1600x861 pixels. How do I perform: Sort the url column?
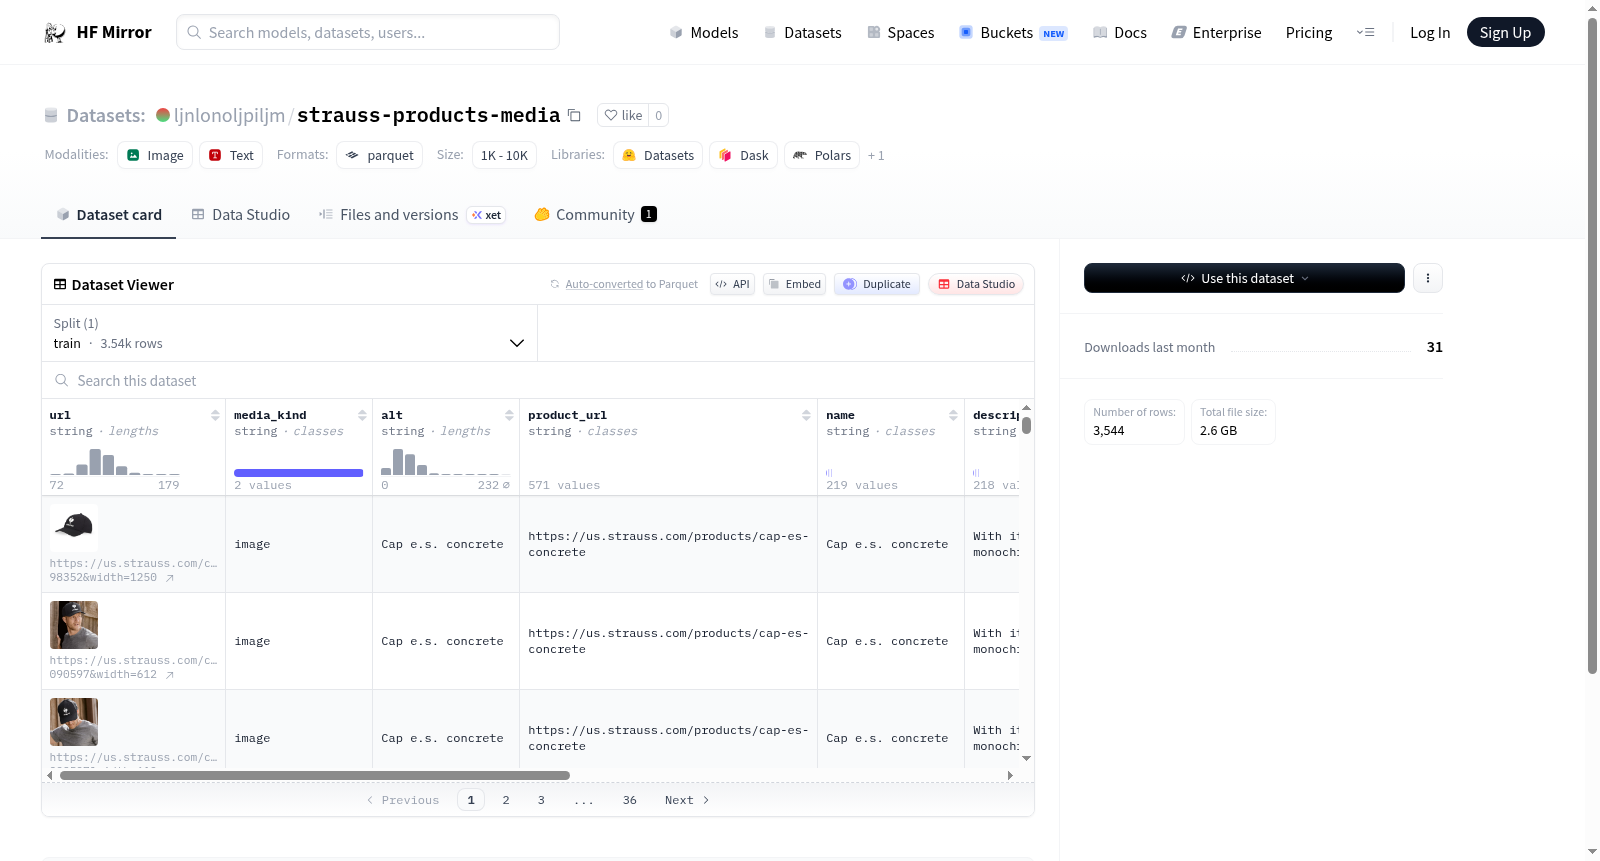coord(215,415)
